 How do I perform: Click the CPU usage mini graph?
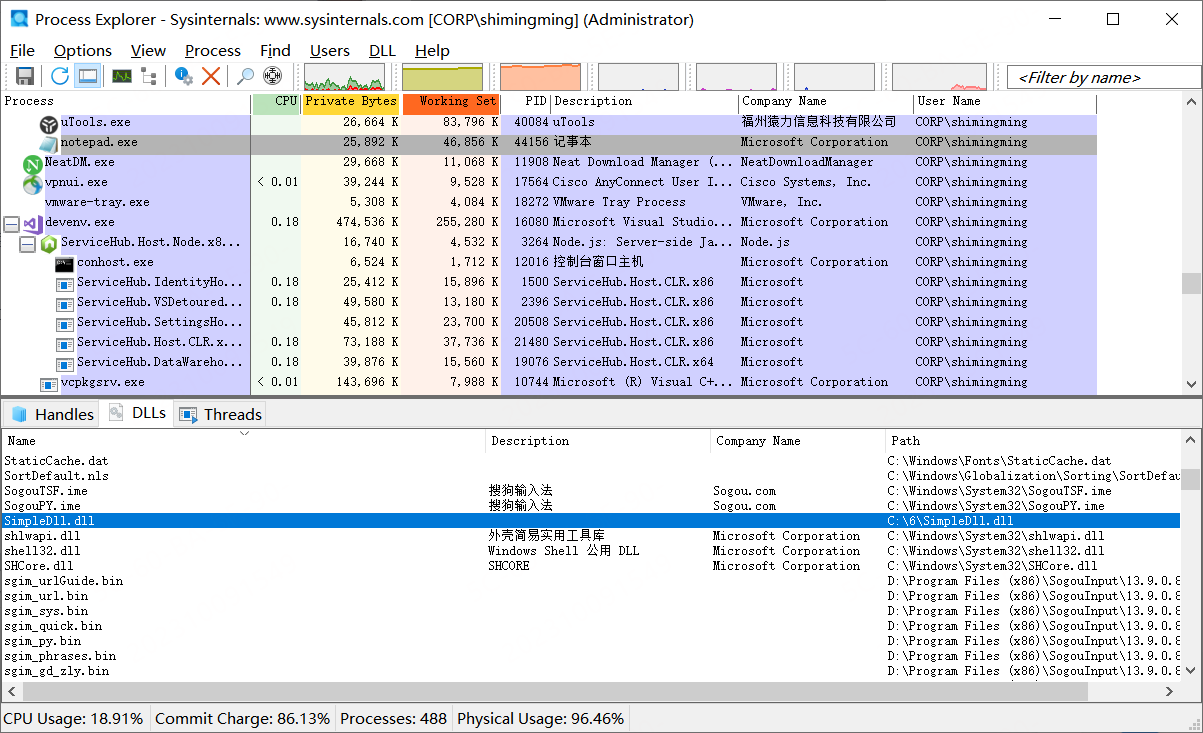coord(344,77)
